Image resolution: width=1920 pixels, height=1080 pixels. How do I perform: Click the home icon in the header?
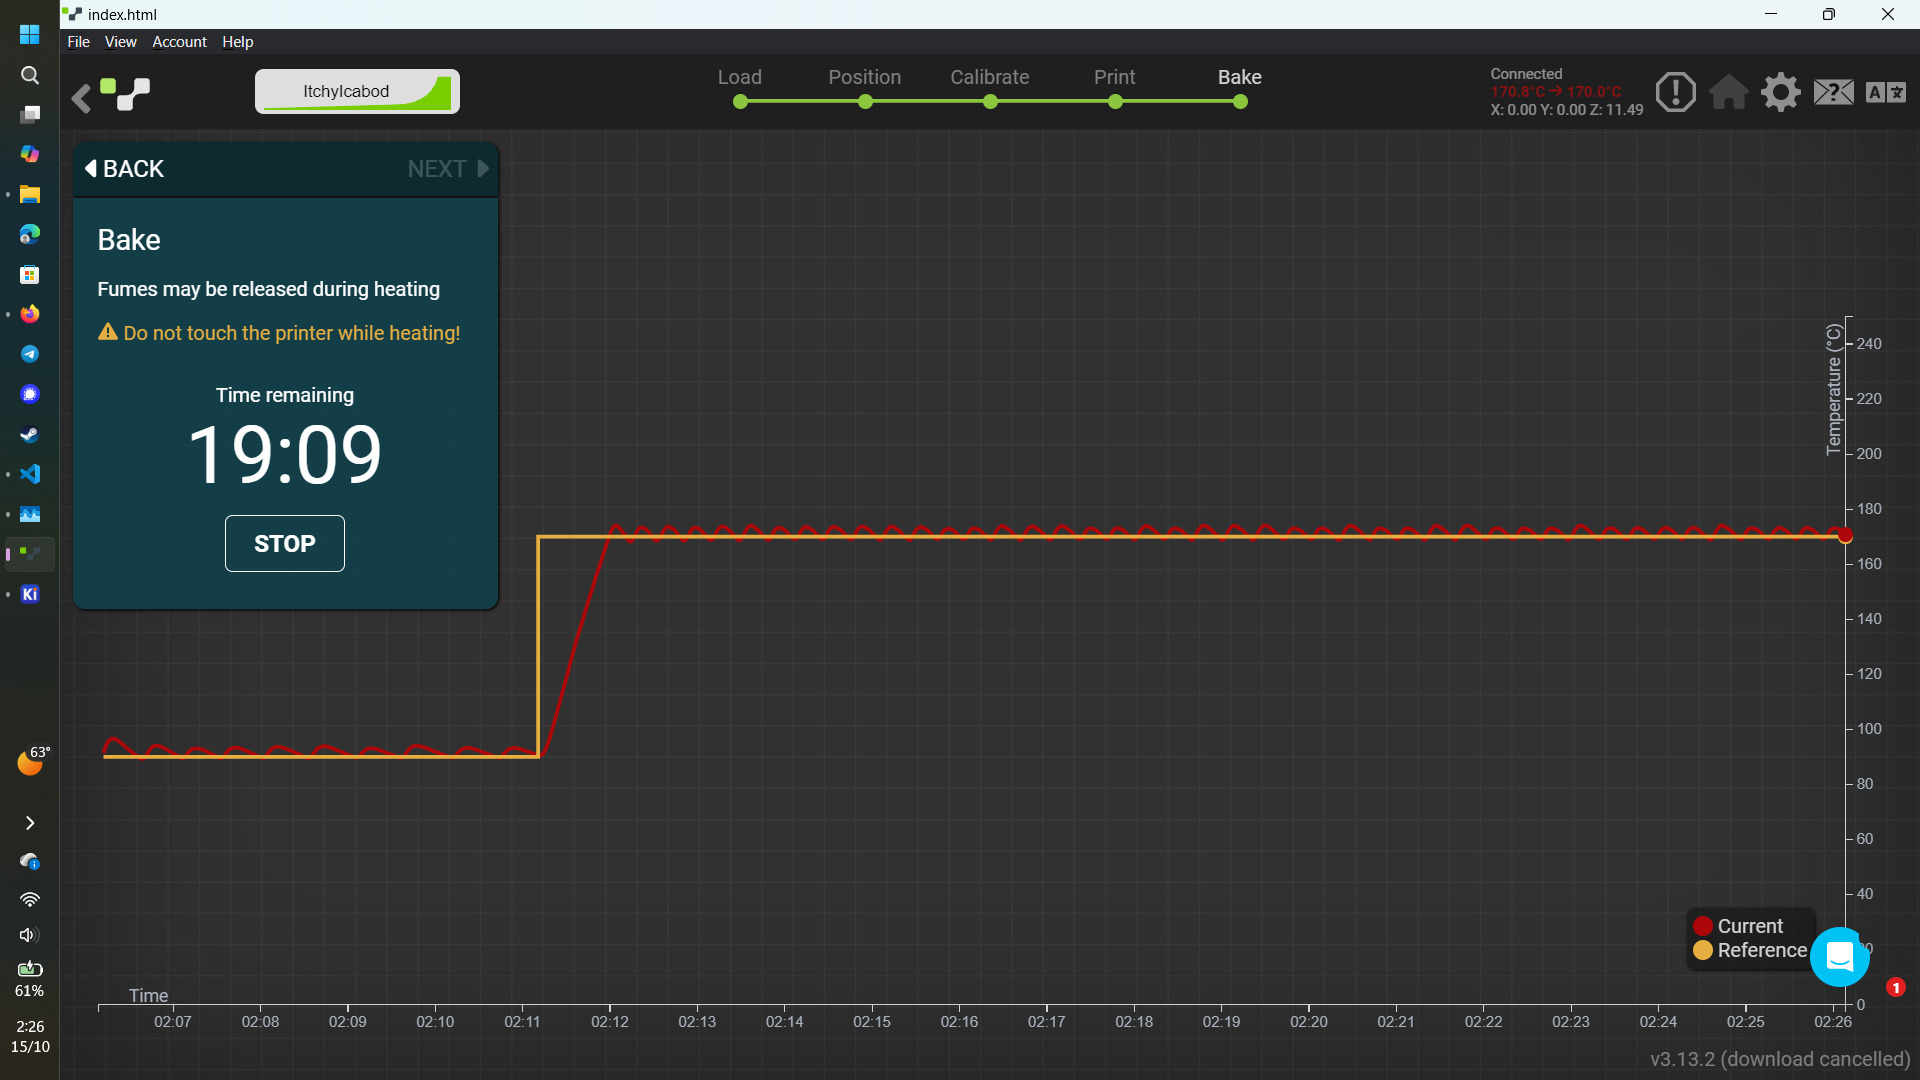coord(1728,92)
